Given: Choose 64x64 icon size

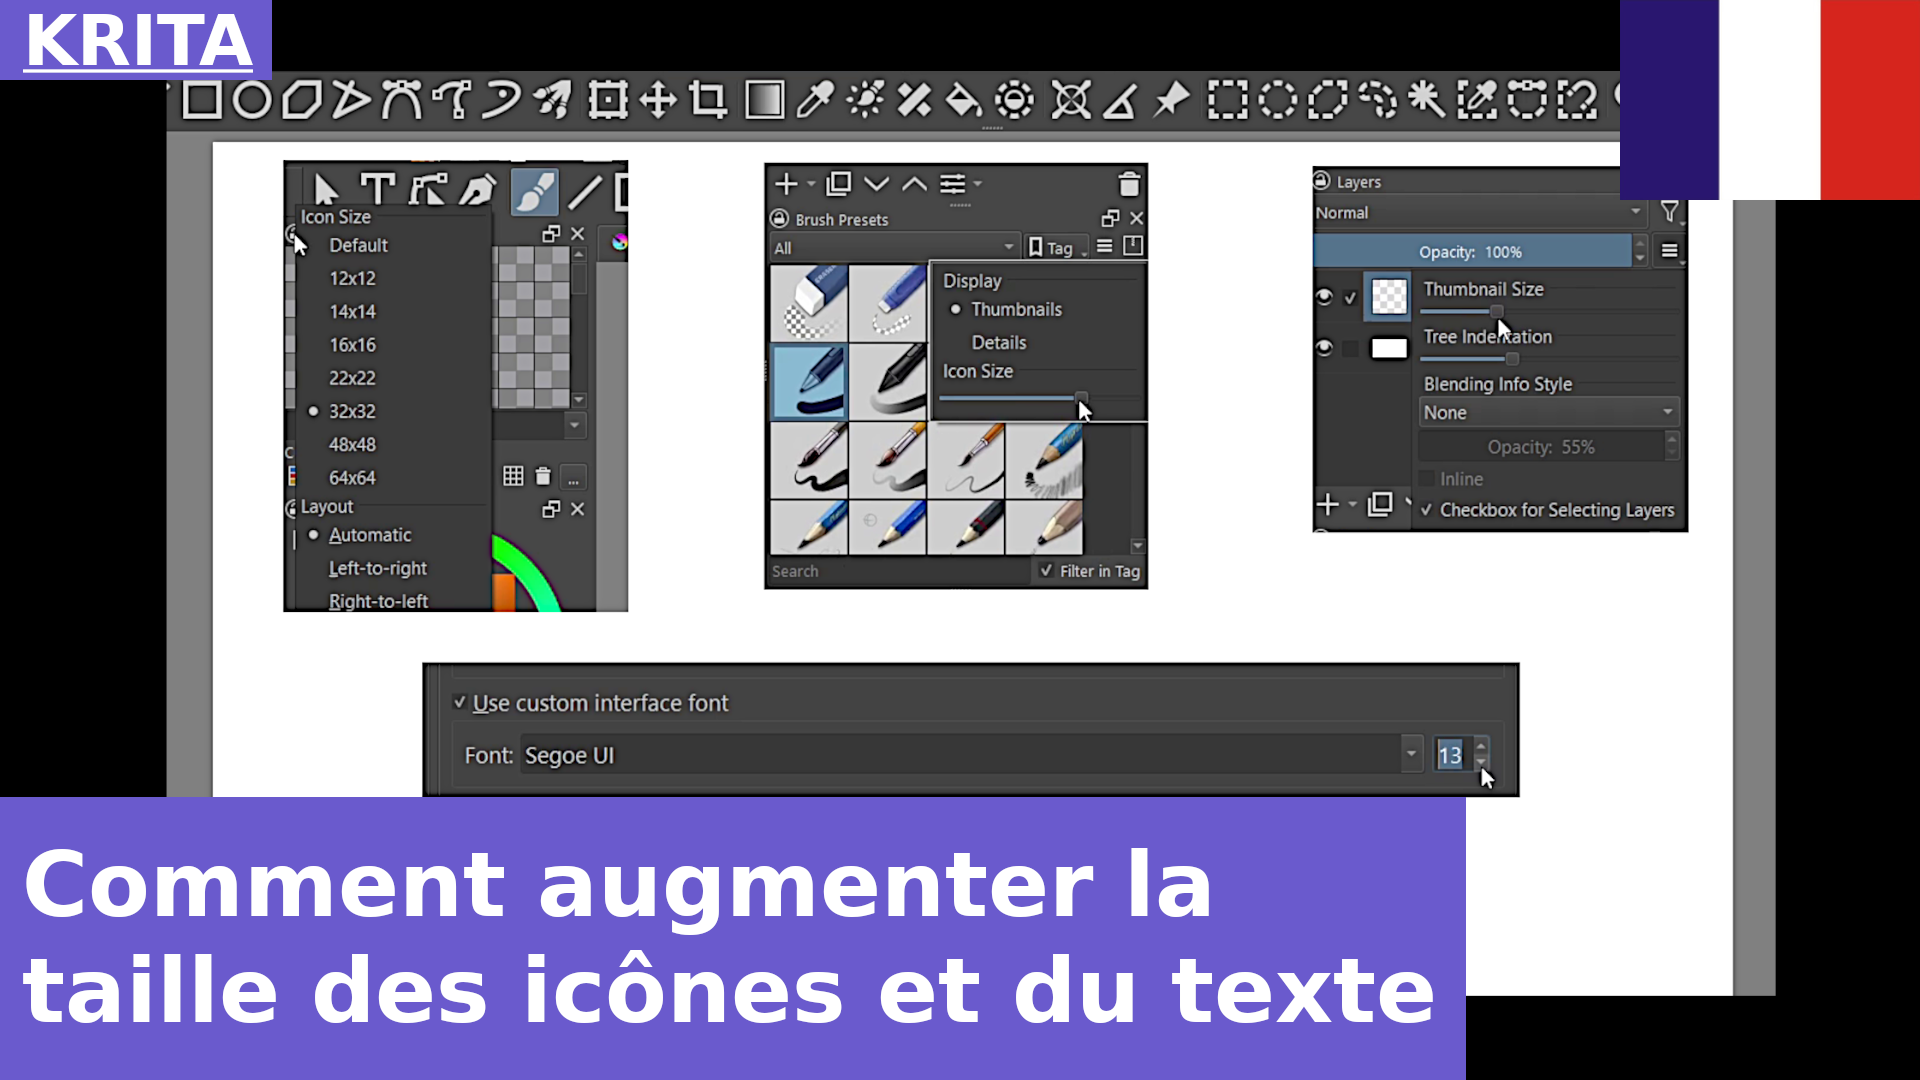Looking at the screenshot, I should [352, 478].
